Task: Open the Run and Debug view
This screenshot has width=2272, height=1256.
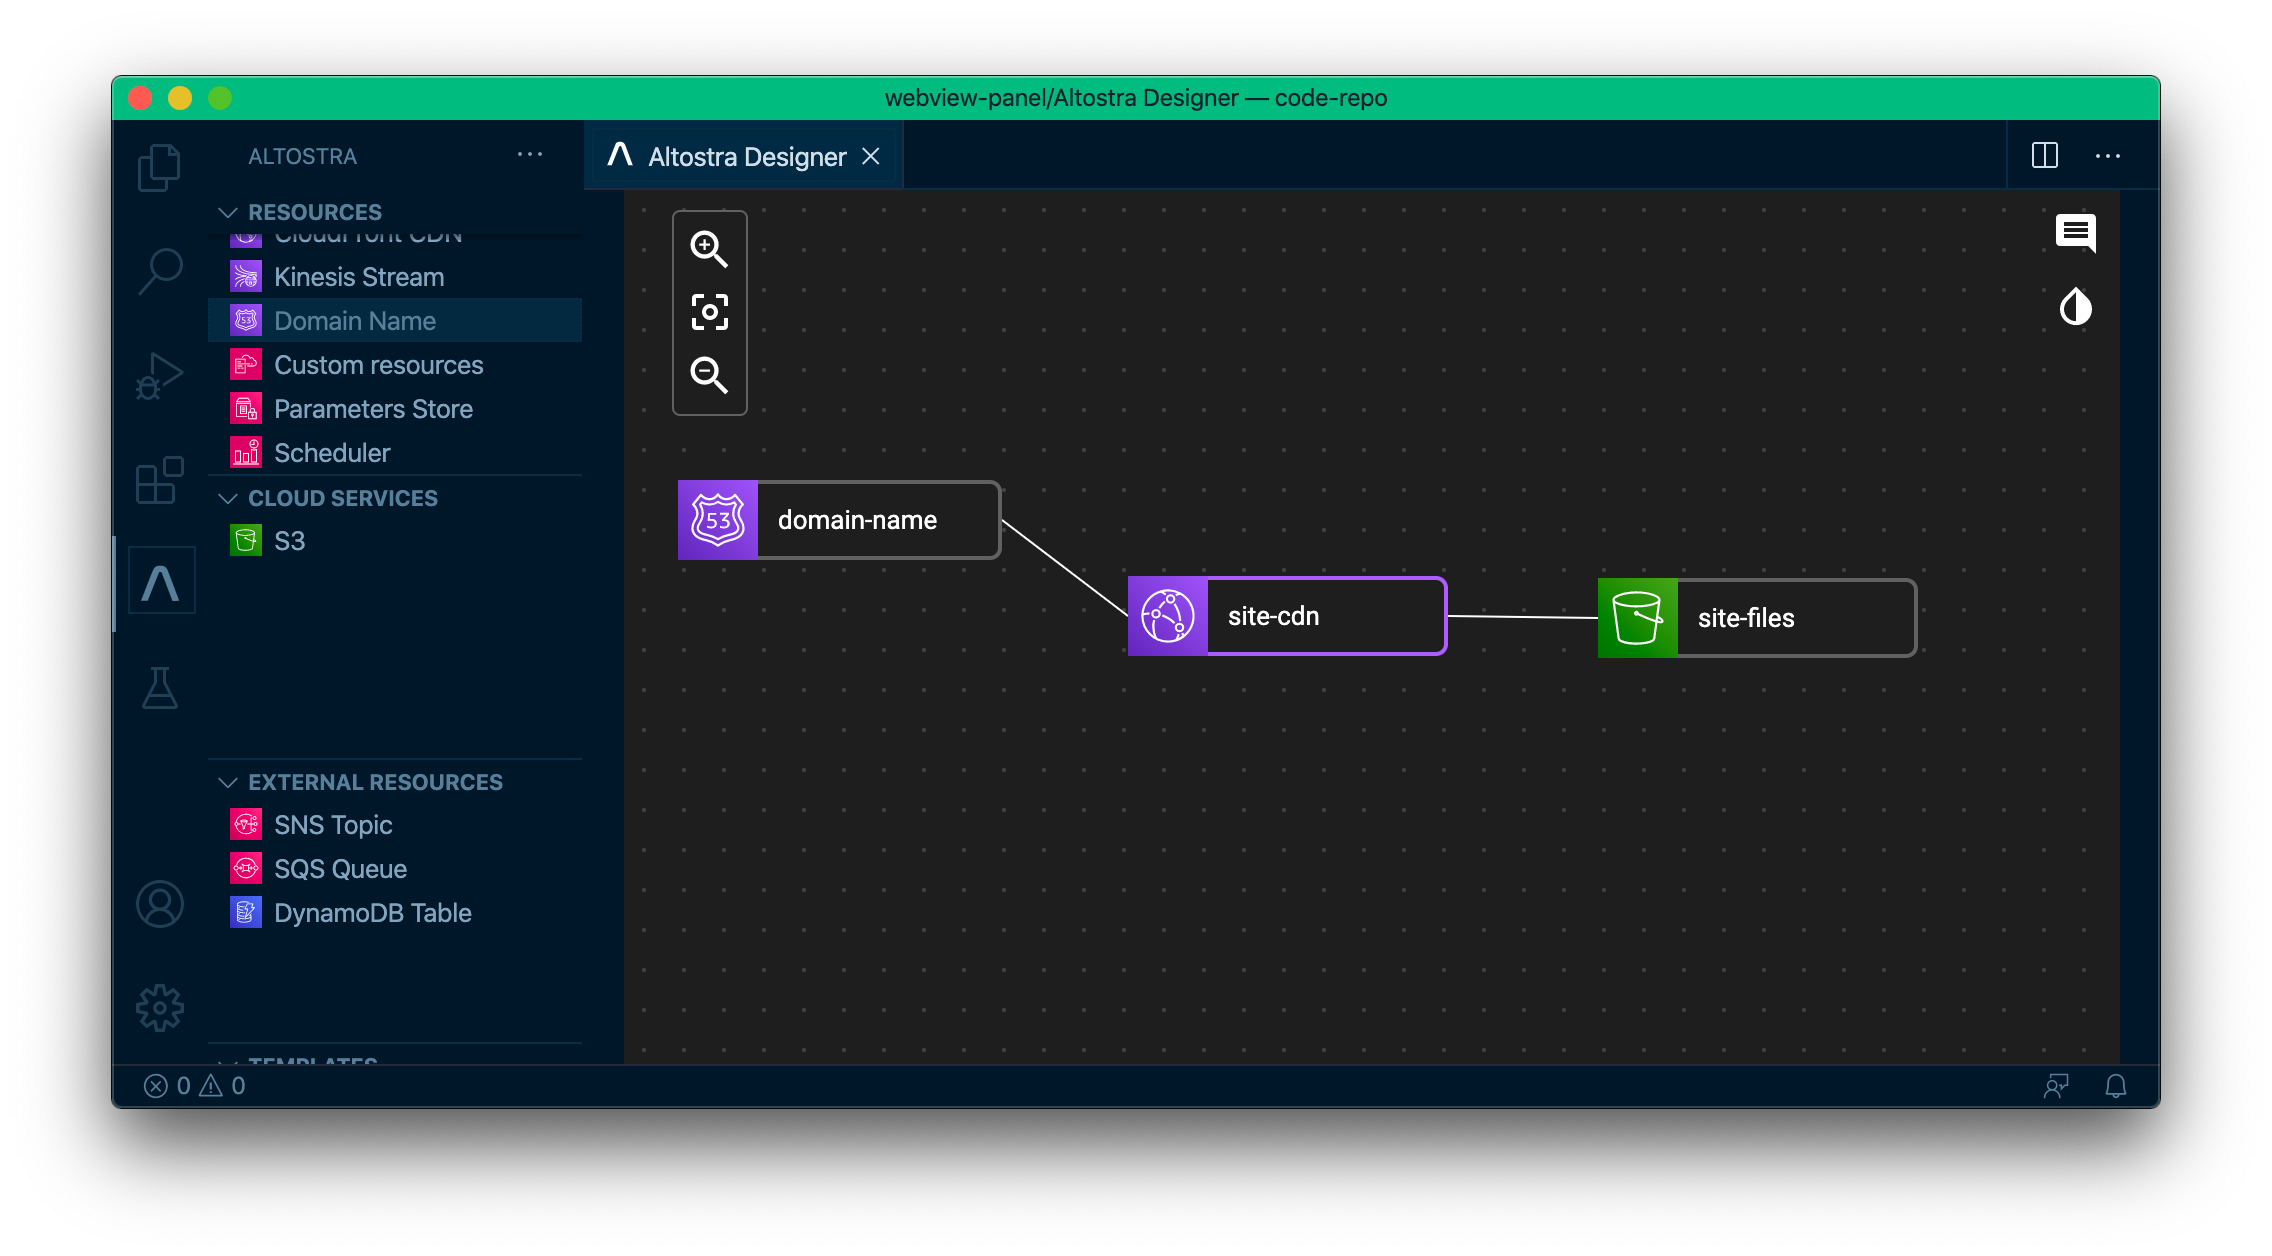Action: (159, 376)
